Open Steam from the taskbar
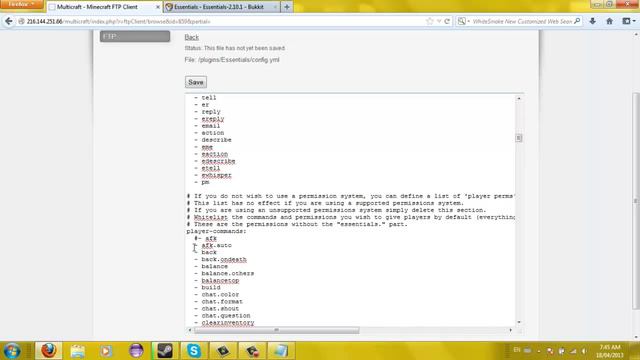Image resolution: width=640 pixels, height=360 pixels. pyautogui.click(x=165, y=351)
